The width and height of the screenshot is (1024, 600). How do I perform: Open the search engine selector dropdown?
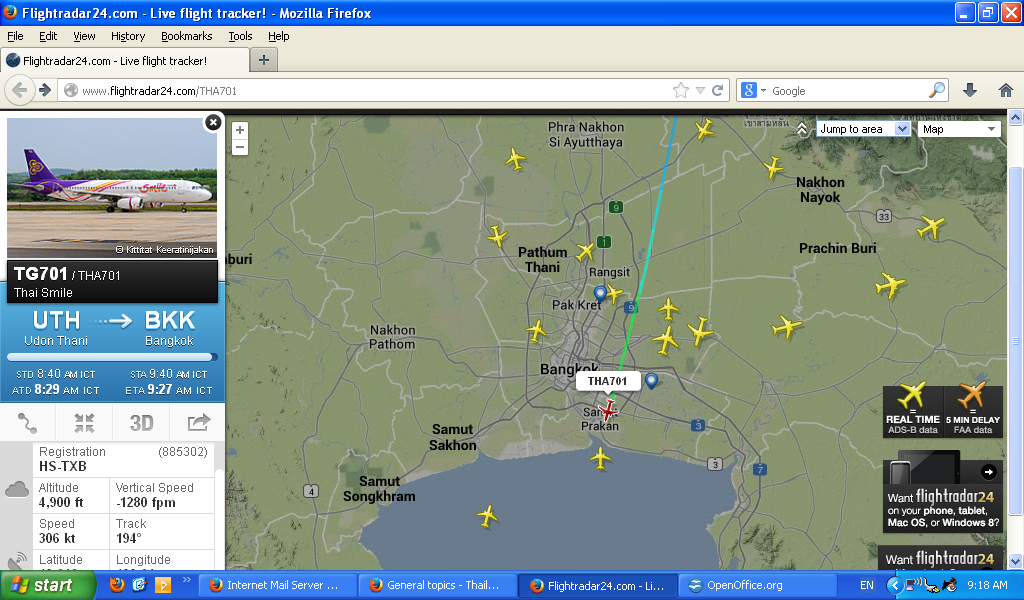pyautogui.click(x=763, y=91)
